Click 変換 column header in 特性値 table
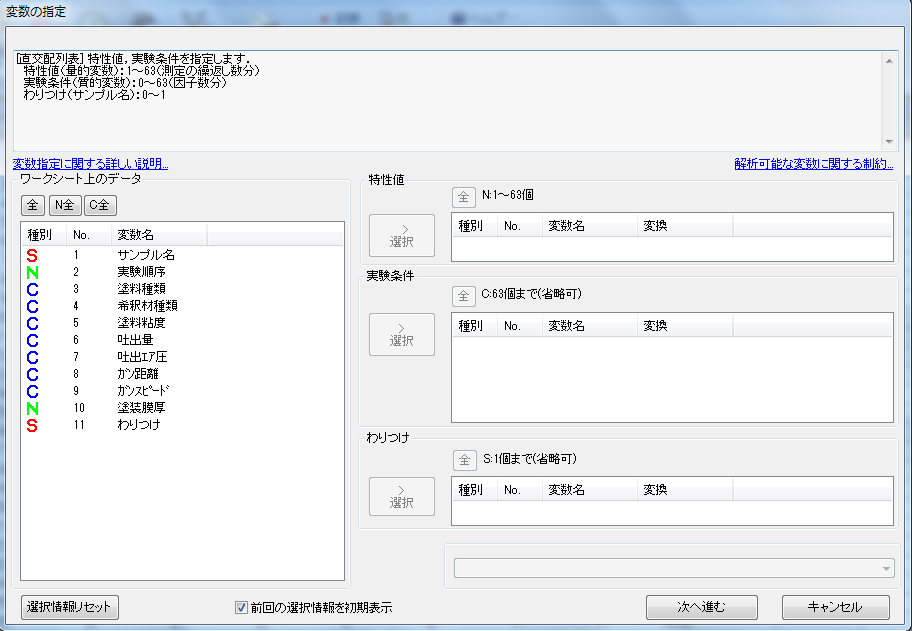The height and width of the screenshot is (631, 912). 685,226
